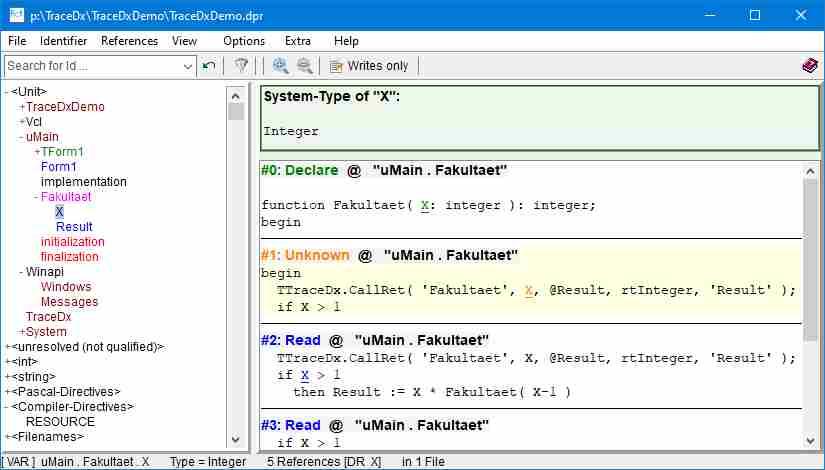Click 'Type = Integer' in status bar
The width and height of the screenshot is (825, 470).
[208, 462]
